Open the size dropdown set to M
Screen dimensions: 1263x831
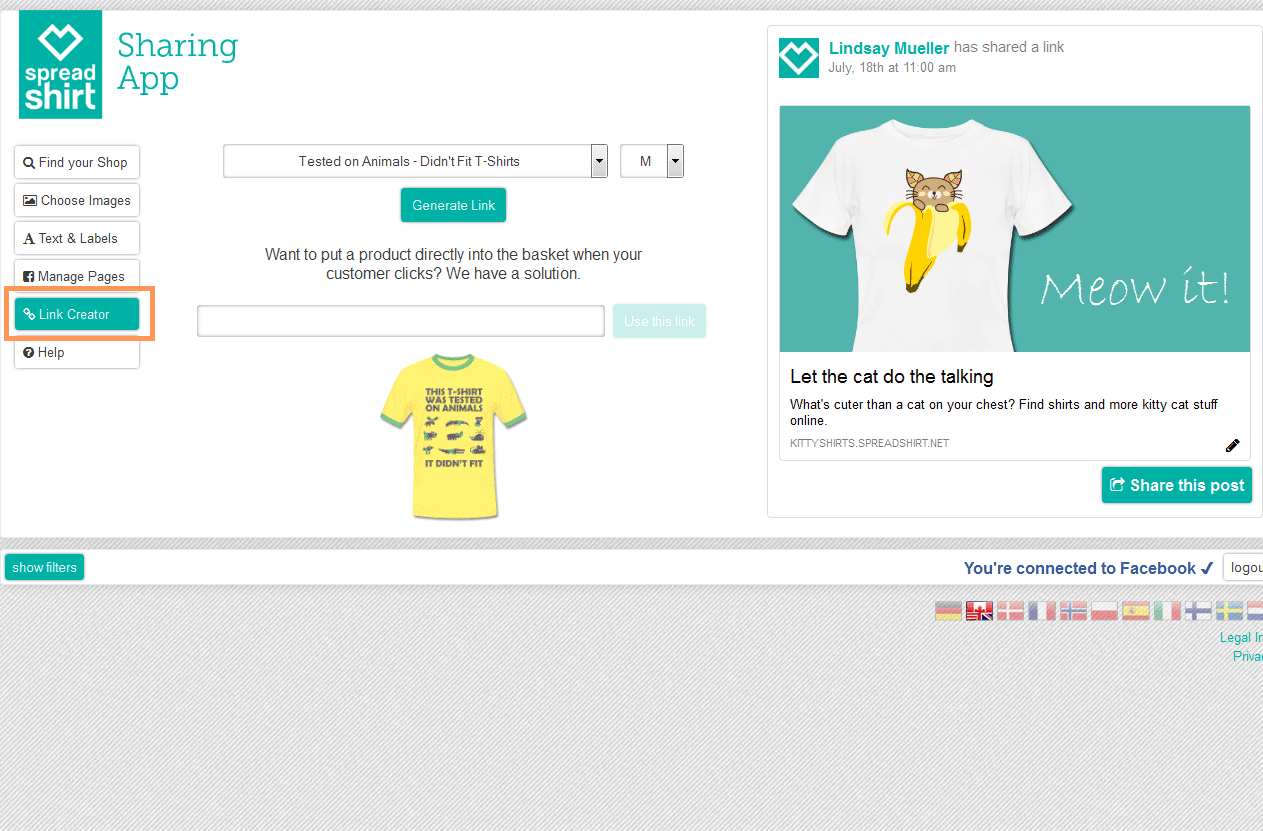[651, 160]
